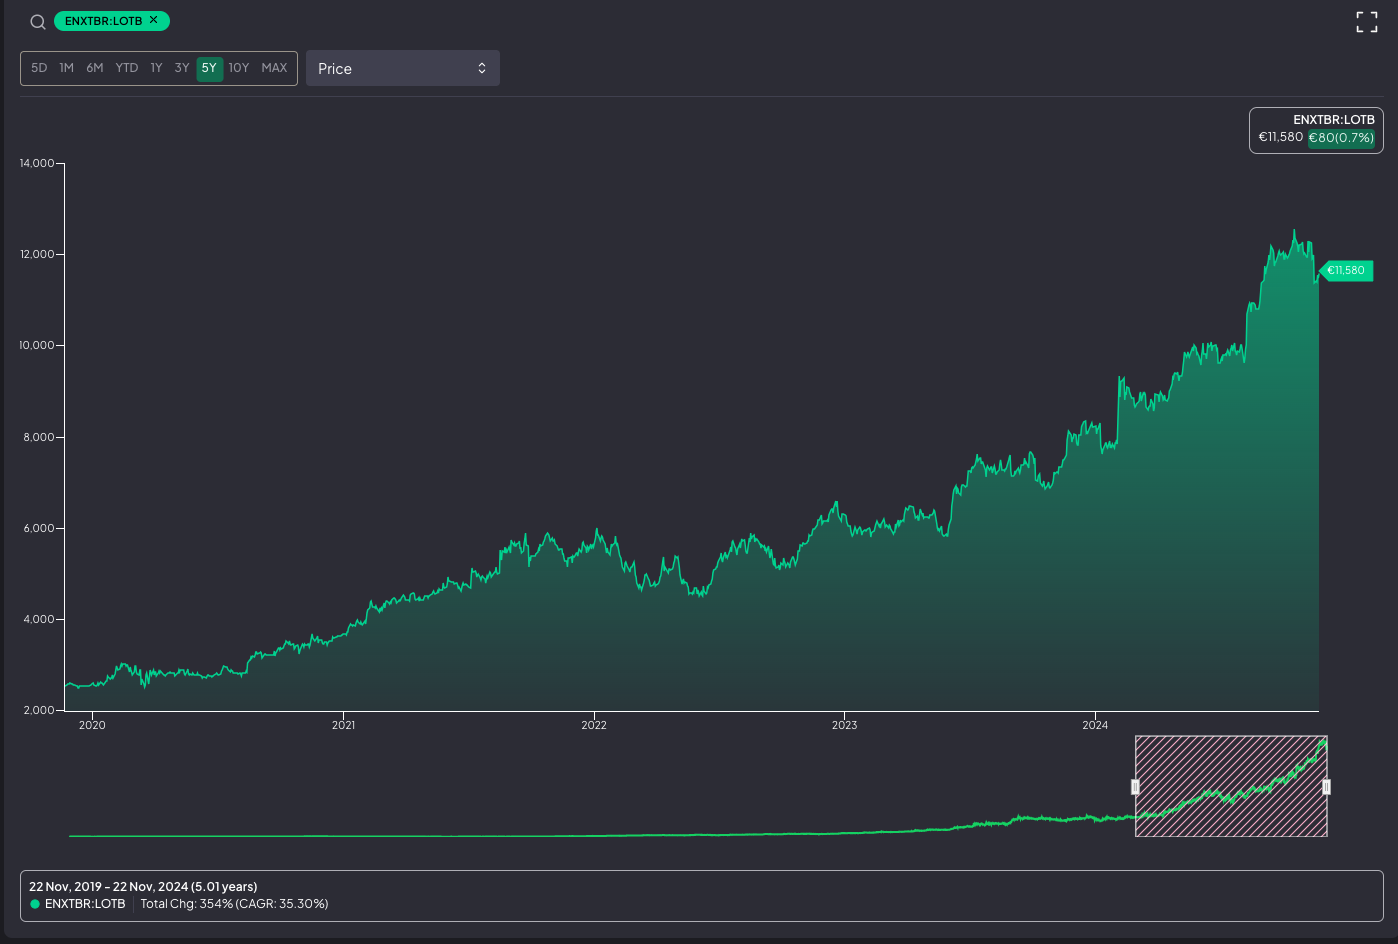Click the 2024 x-axis label
The width and height of the screenshot is (1398, 944).
point(1095,725)
